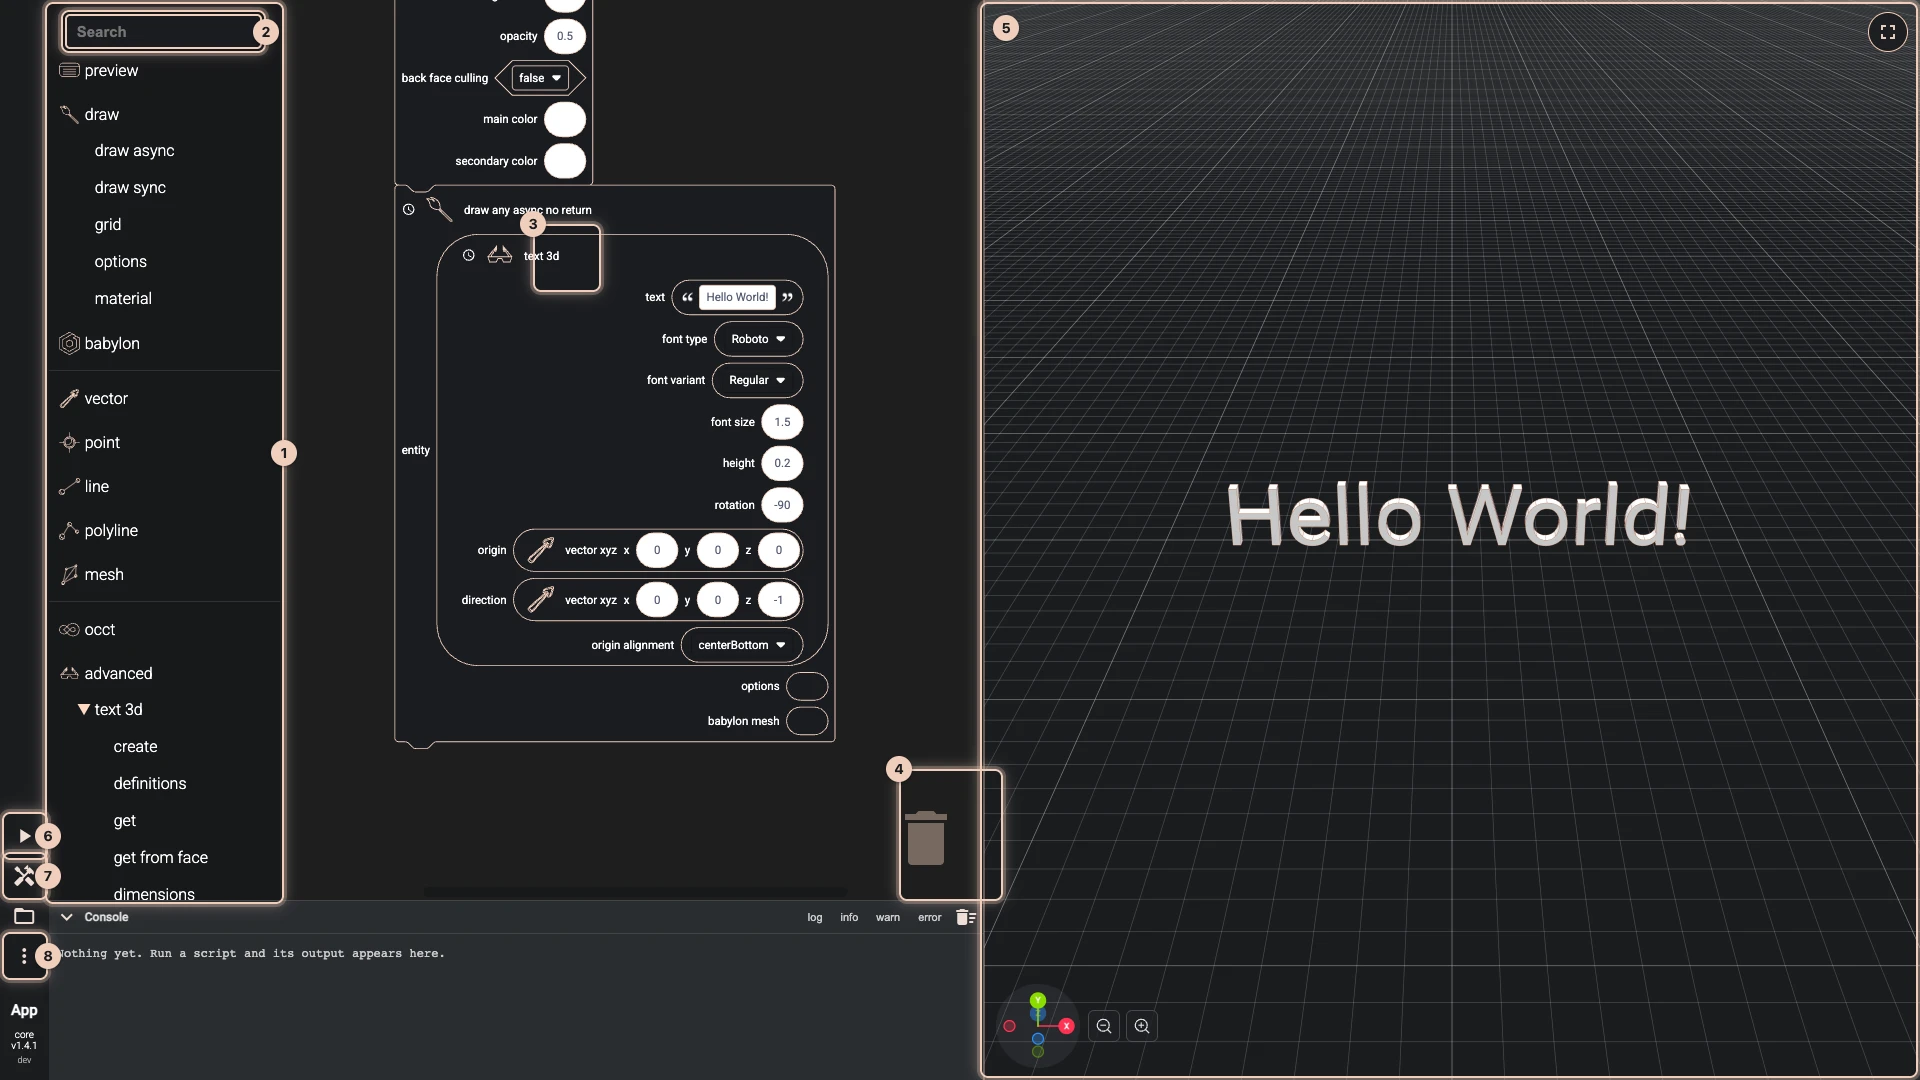1920x1080 pixels.
Task: Open the occt category
Action: point(99,630)
